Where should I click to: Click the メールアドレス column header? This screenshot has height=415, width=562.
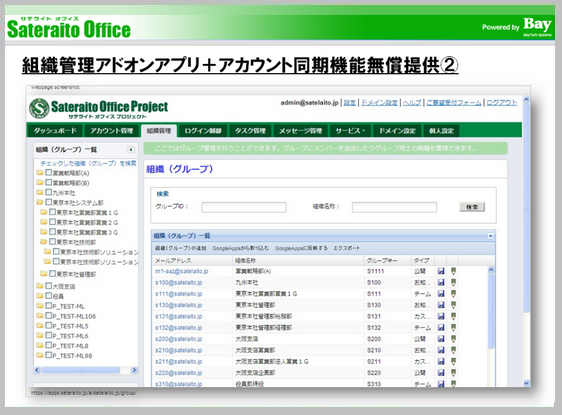[193, 261]
